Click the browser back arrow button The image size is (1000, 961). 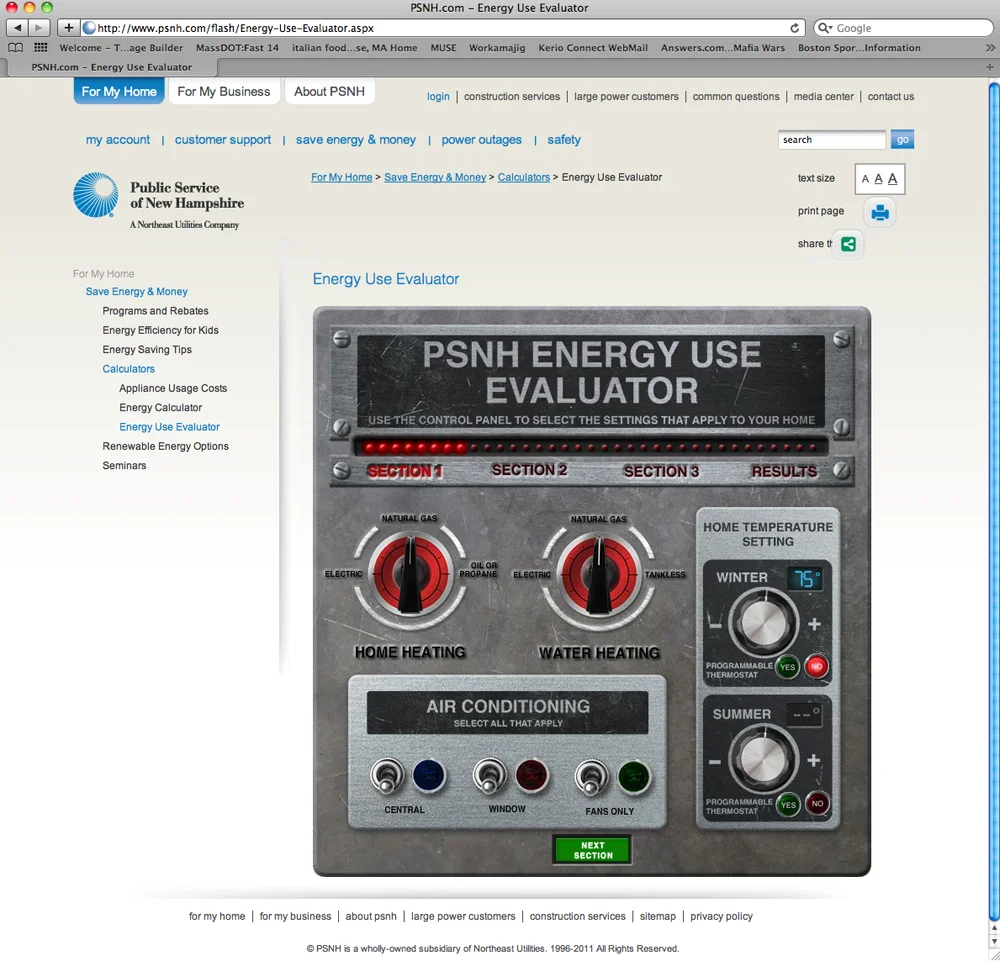pos(17,27)
